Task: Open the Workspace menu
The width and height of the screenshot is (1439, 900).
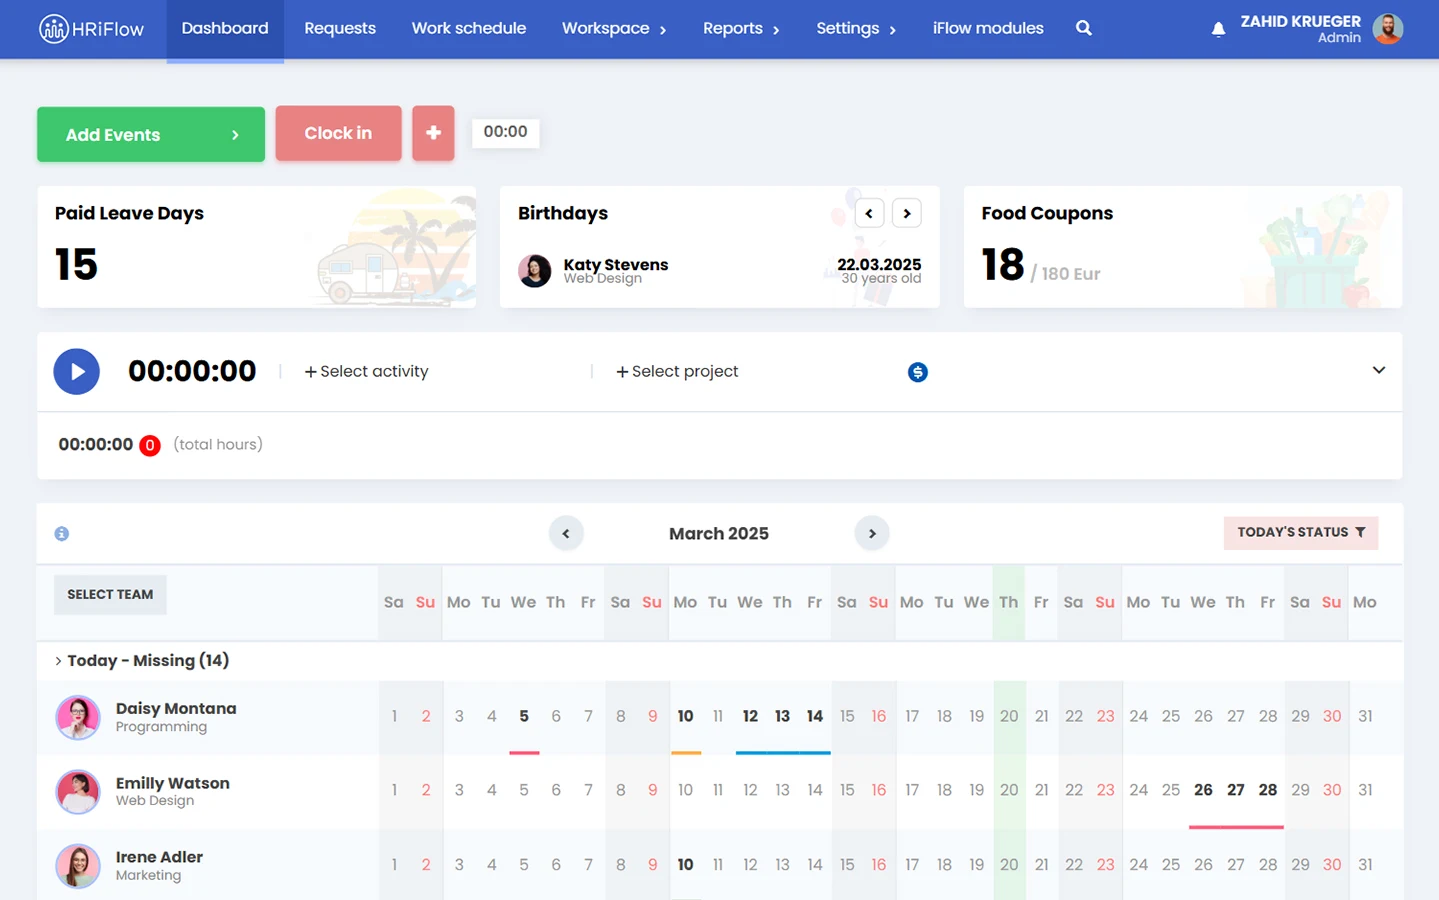Action: (613, 29)
